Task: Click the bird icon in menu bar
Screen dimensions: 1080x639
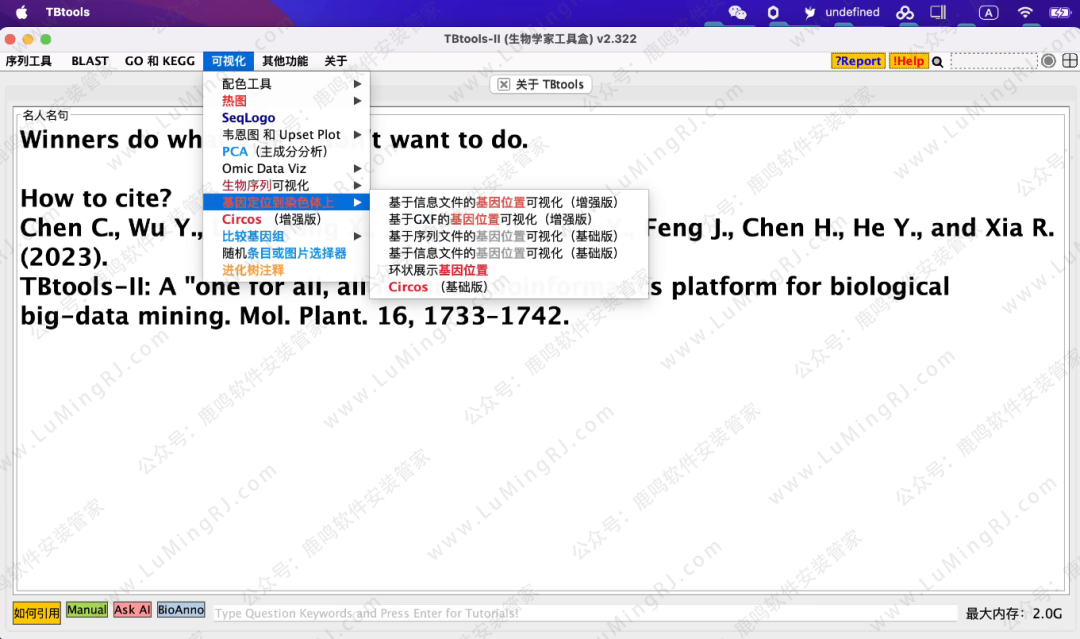Action: (809, 13)
